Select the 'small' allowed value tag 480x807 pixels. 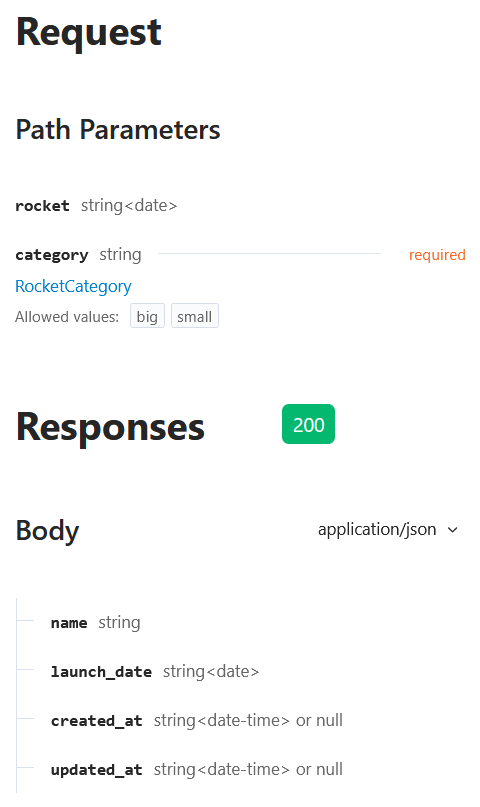pos(194,316)
